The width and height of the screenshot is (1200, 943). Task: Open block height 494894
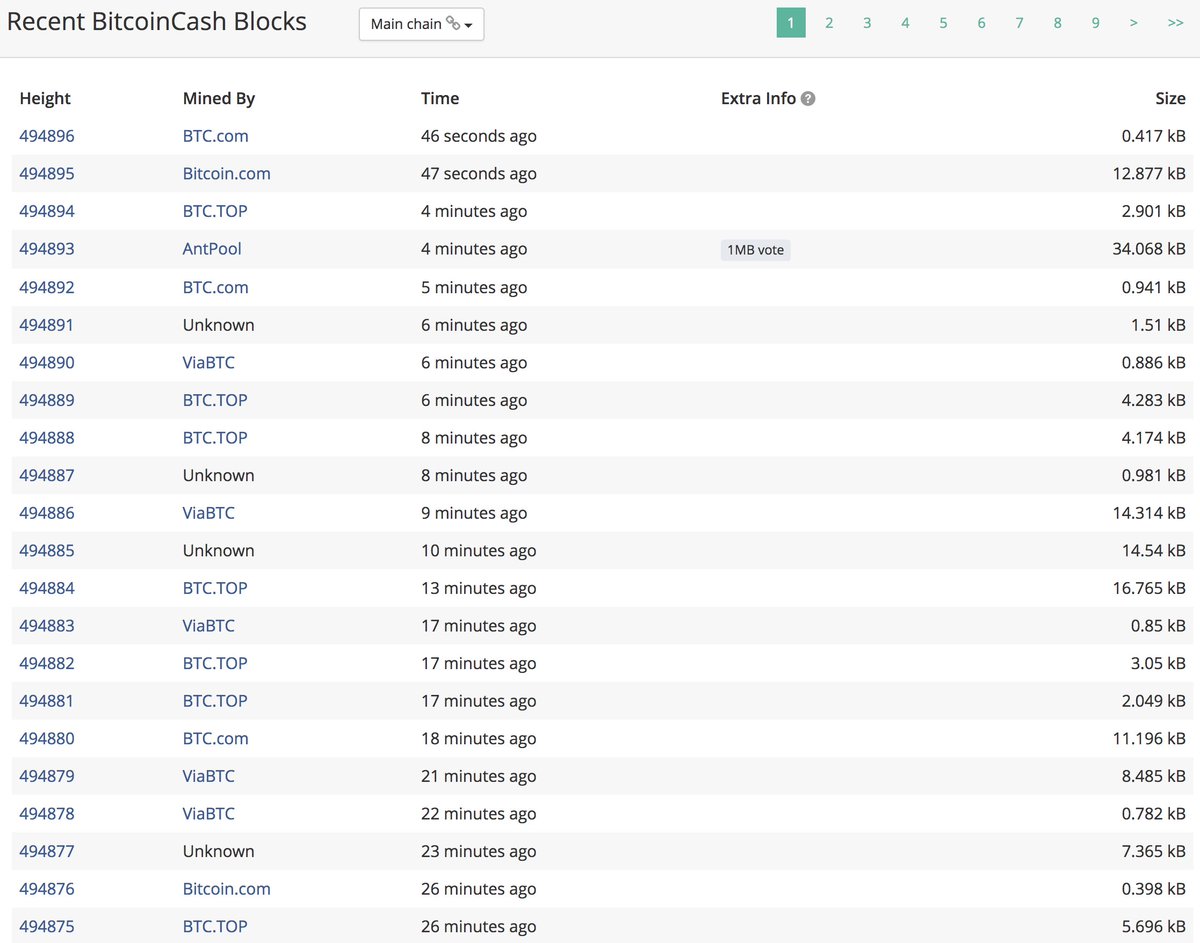tap(47, 211)
